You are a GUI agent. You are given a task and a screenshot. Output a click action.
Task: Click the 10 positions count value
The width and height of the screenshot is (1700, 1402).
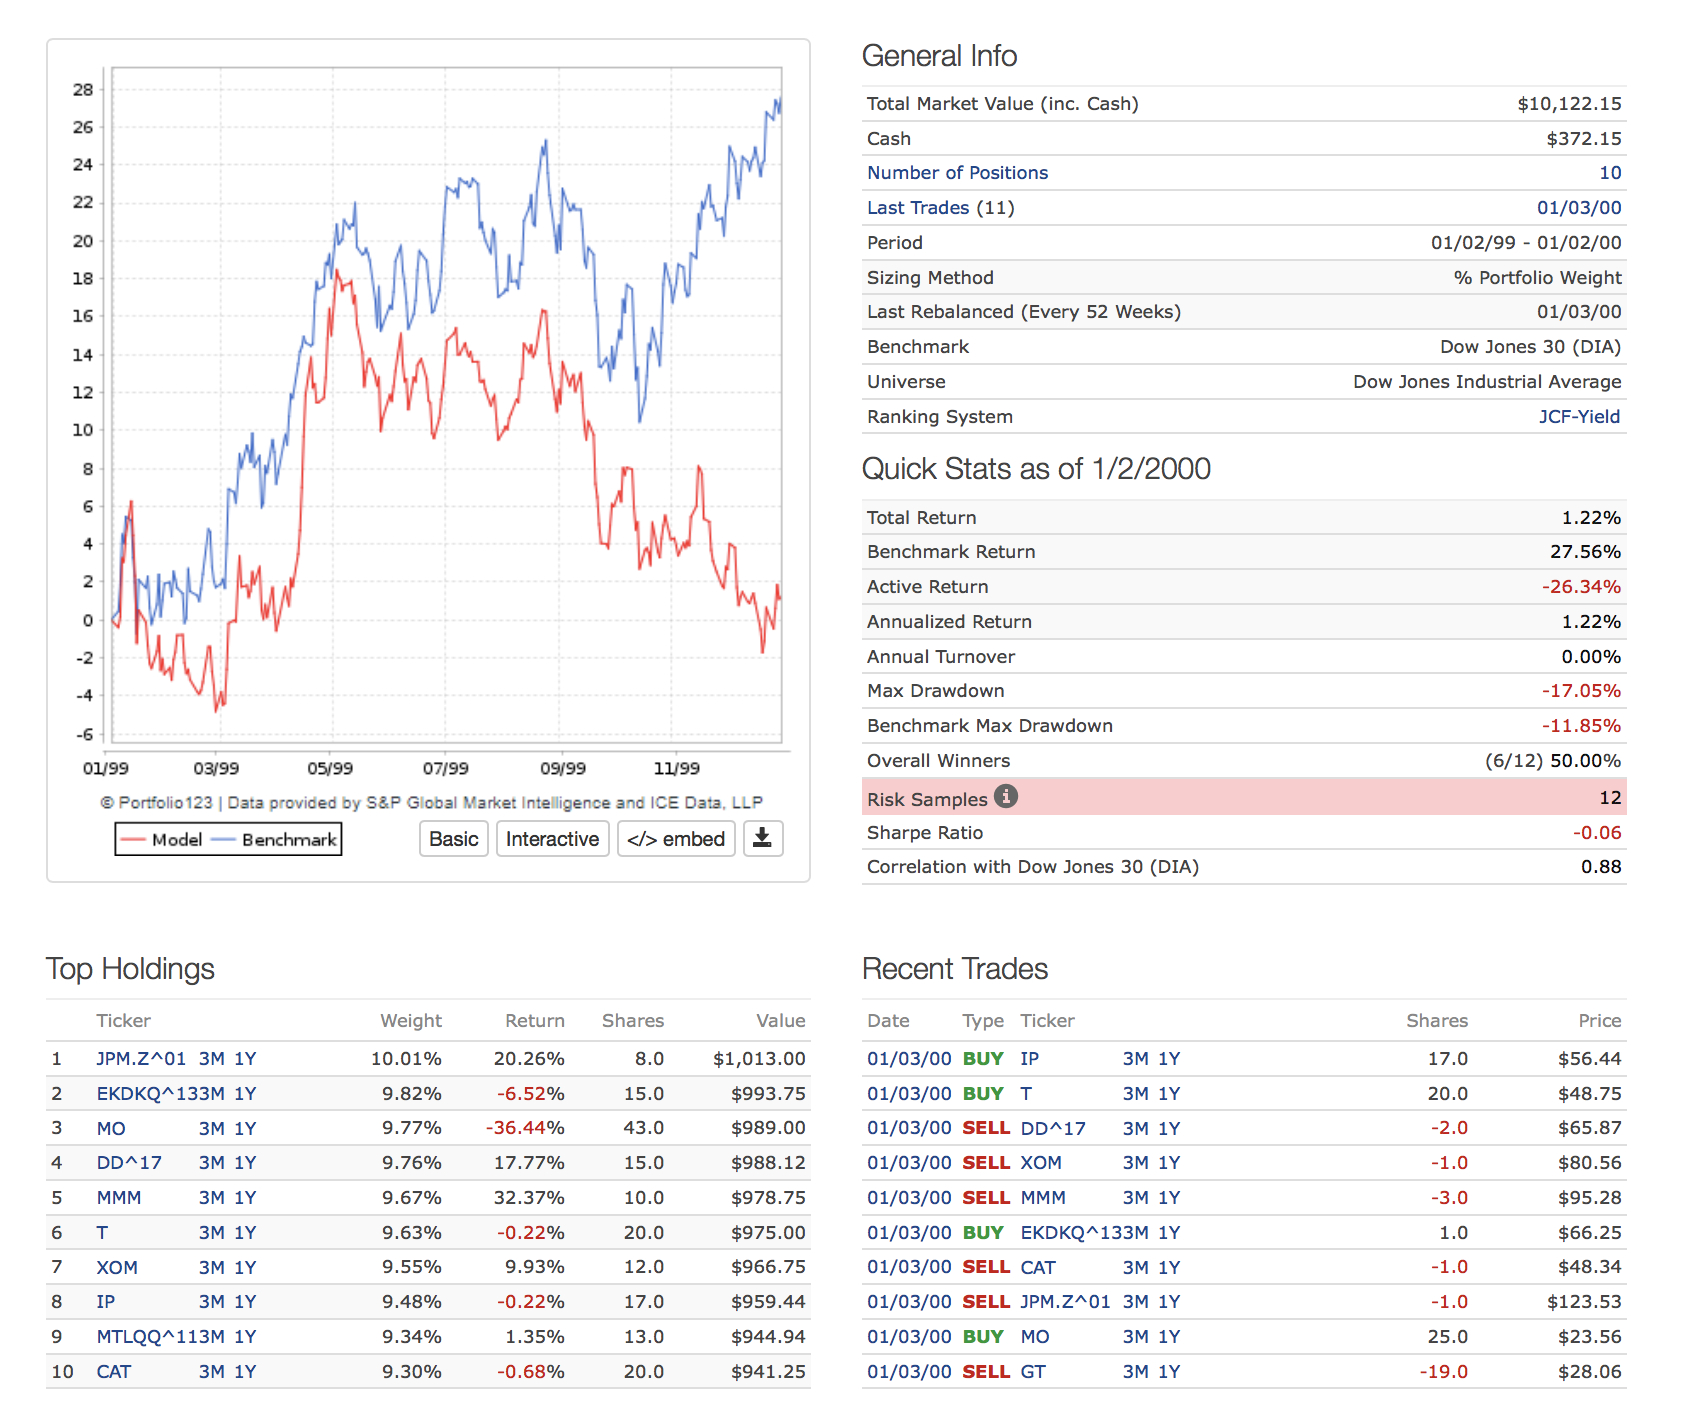coord(1610,173)
